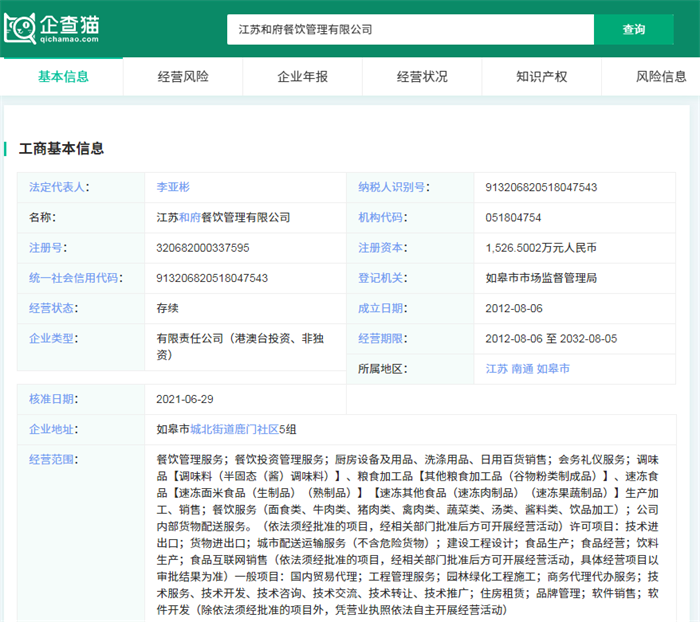Screen dimensions: 700x622
Task: Follow the 南通 region link
Action: point(522,369)
